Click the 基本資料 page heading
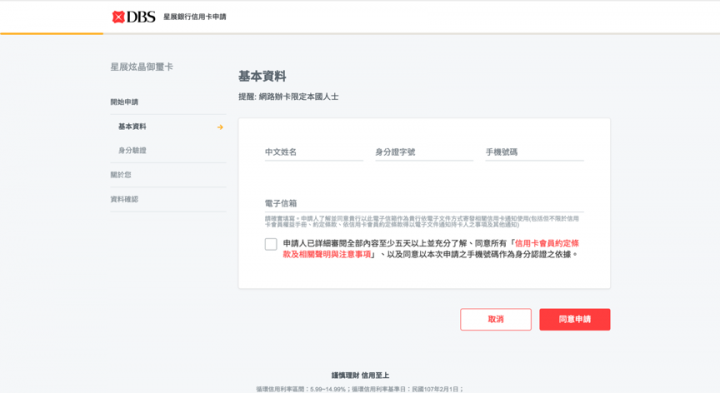This screenshot has width=720, height=393. pyautogui.click(x=262, y=76)
